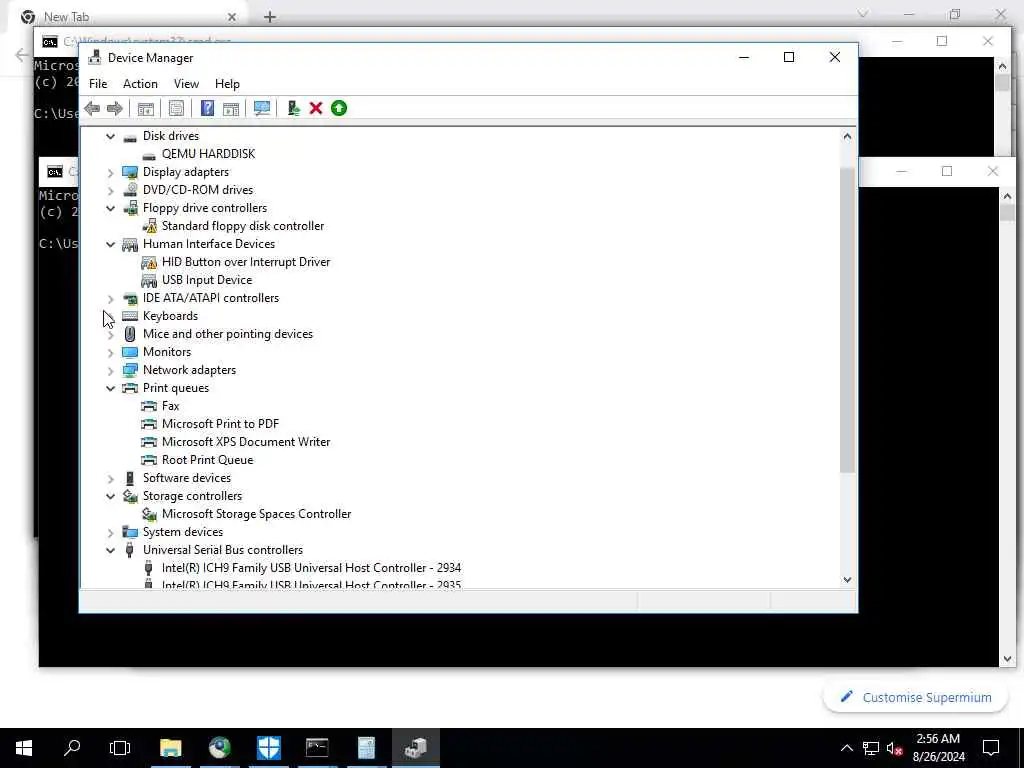
Task: Select Microsoft XPS Document Writer
Action: click(x=246, y=442)
